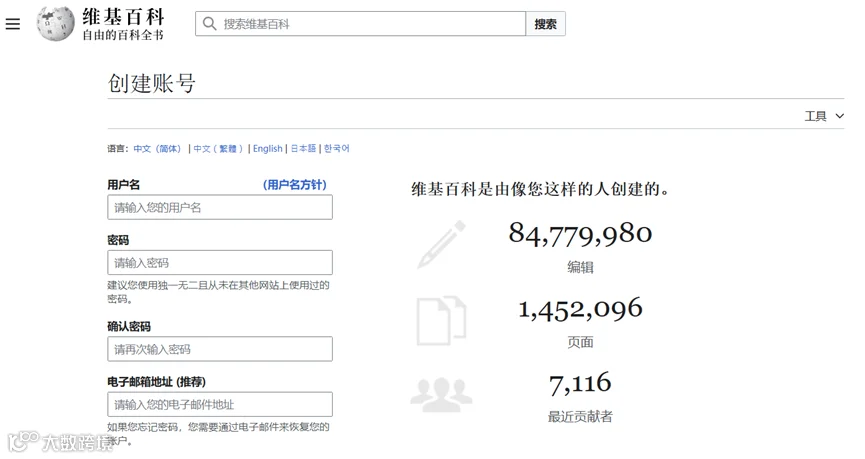Click the pencil edits icon
The height and width of the screenshot is (459, 865).
pyautogui.click(x=441, y=244)
